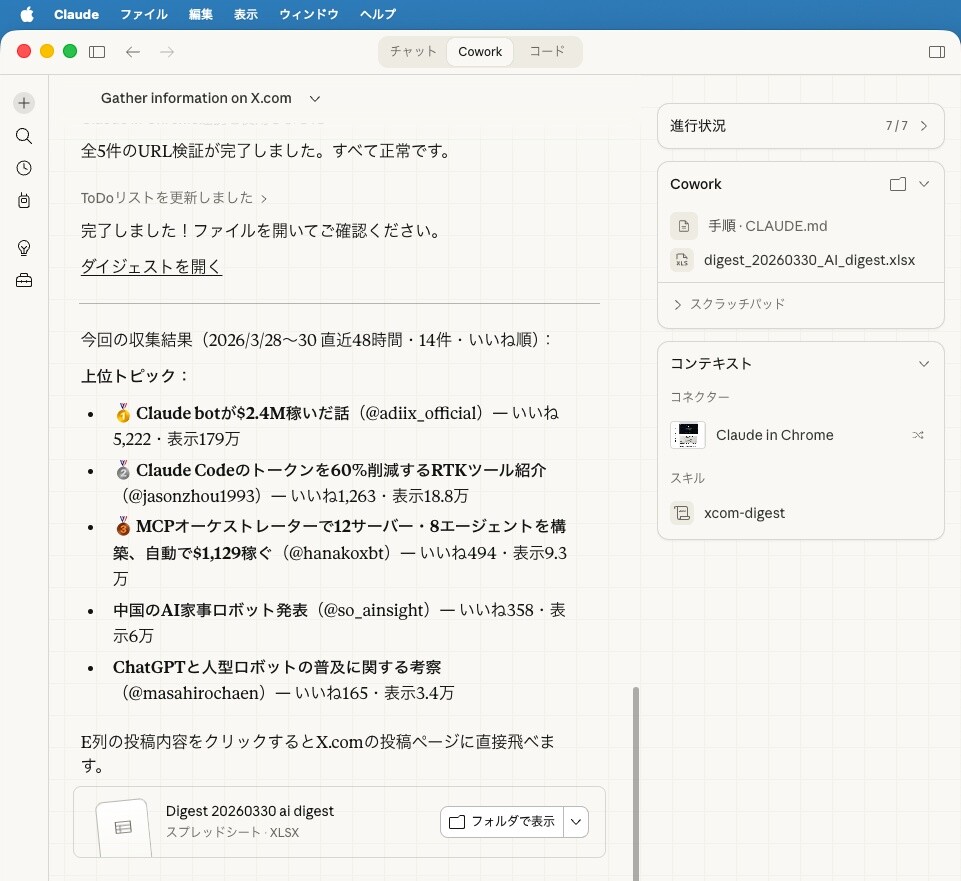Click the green fullscreen window button
The image size is (961, 881).
[x=70, y=51]
